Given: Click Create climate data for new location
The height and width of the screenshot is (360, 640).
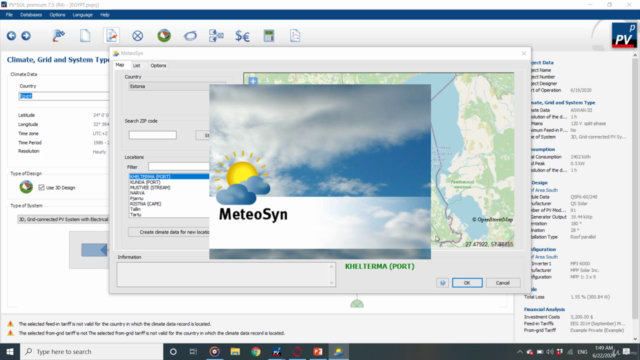Looking at the screenshot, I should point(169,232).
